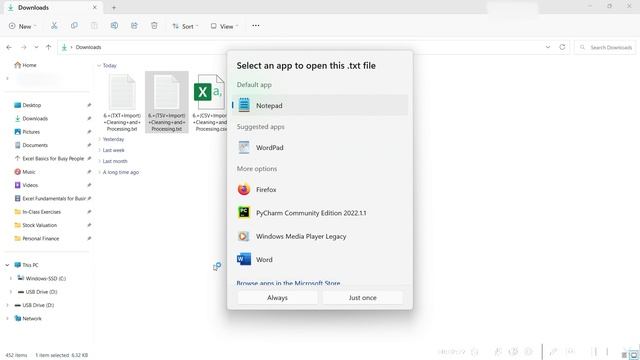
Task: Click the Paste icon in toolbar
Action: [94, 26]
